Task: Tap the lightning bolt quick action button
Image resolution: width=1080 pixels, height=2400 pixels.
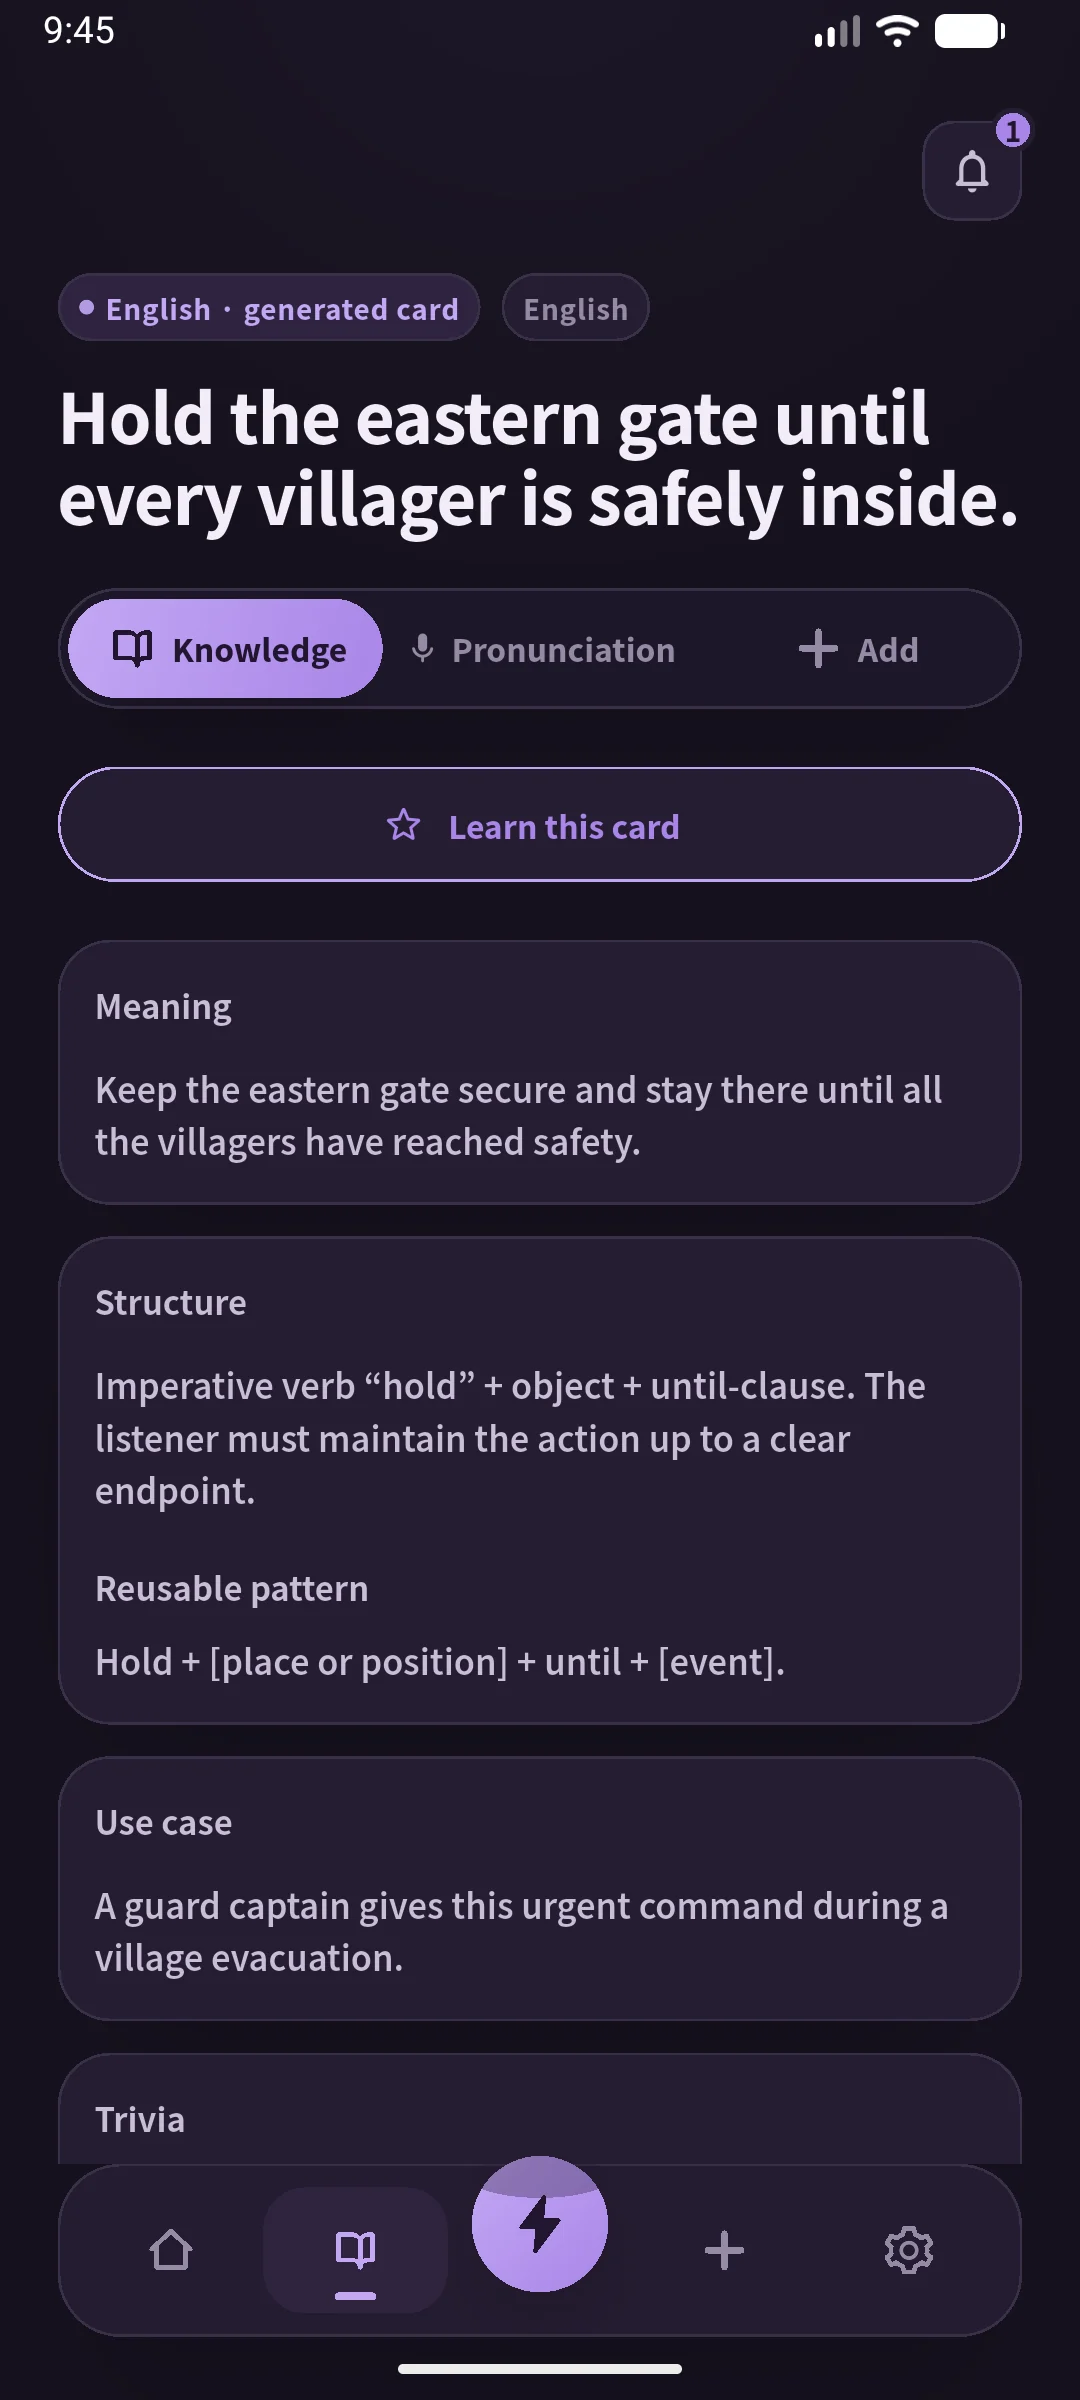Action: (x=540, y=2224)
